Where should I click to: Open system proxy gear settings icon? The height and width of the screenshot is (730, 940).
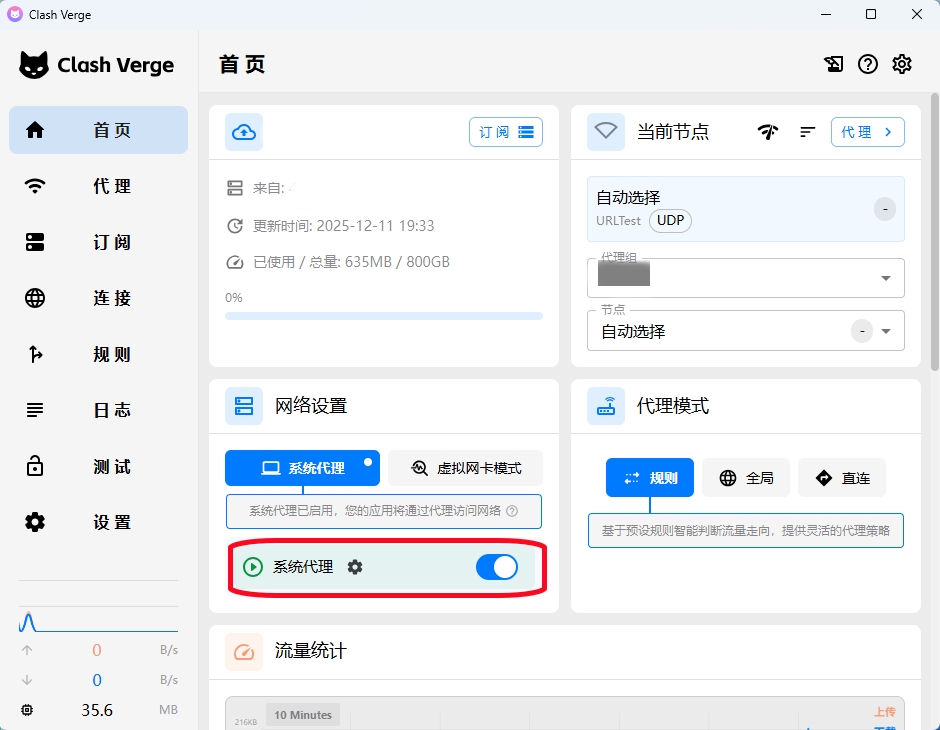(355, 567)
